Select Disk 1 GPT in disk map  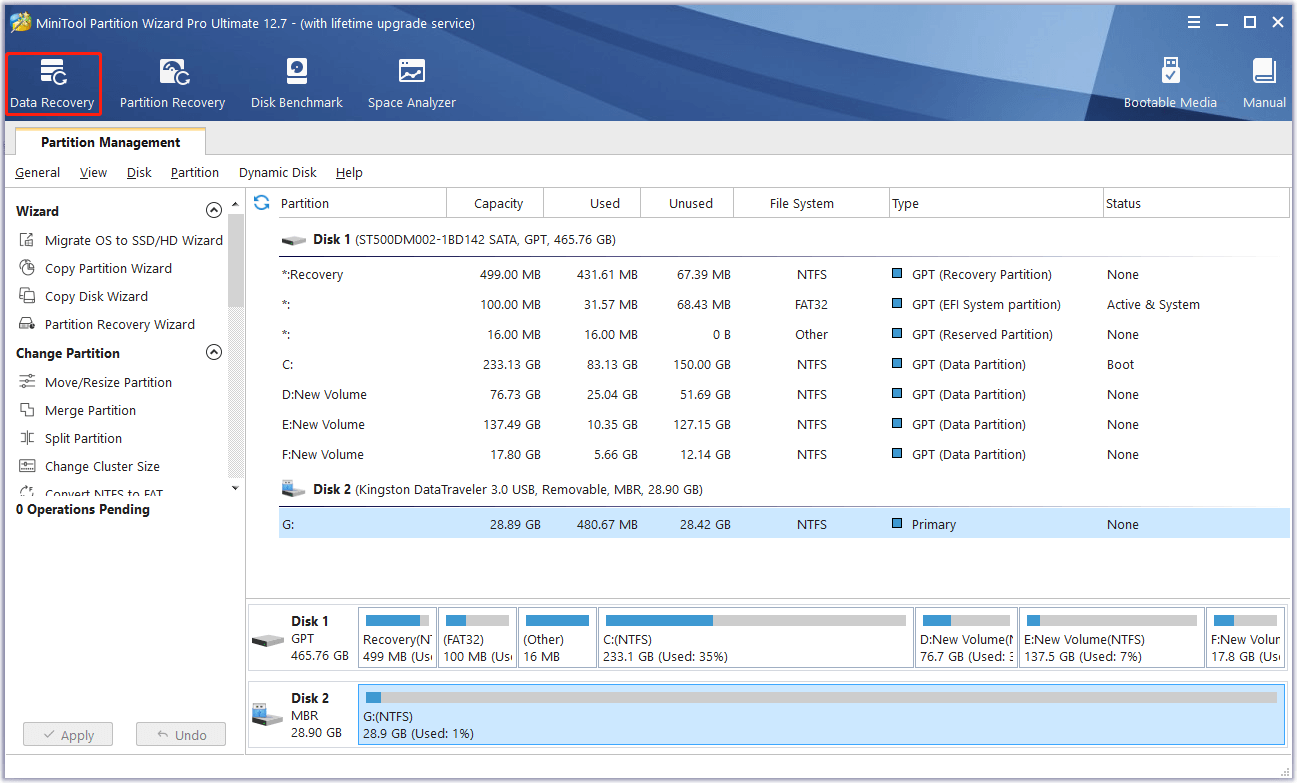pos(303,638)
